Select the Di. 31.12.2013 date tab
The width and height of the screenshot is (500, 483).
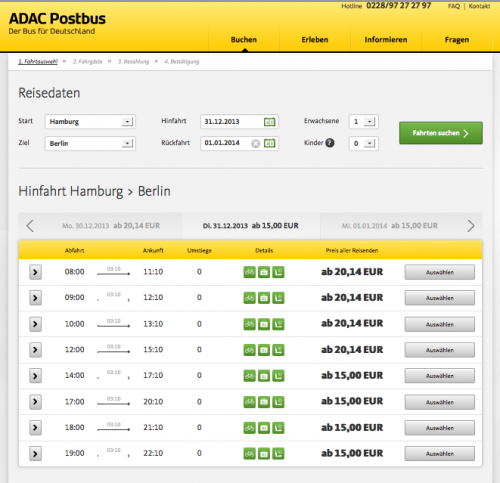pos(251,226)
